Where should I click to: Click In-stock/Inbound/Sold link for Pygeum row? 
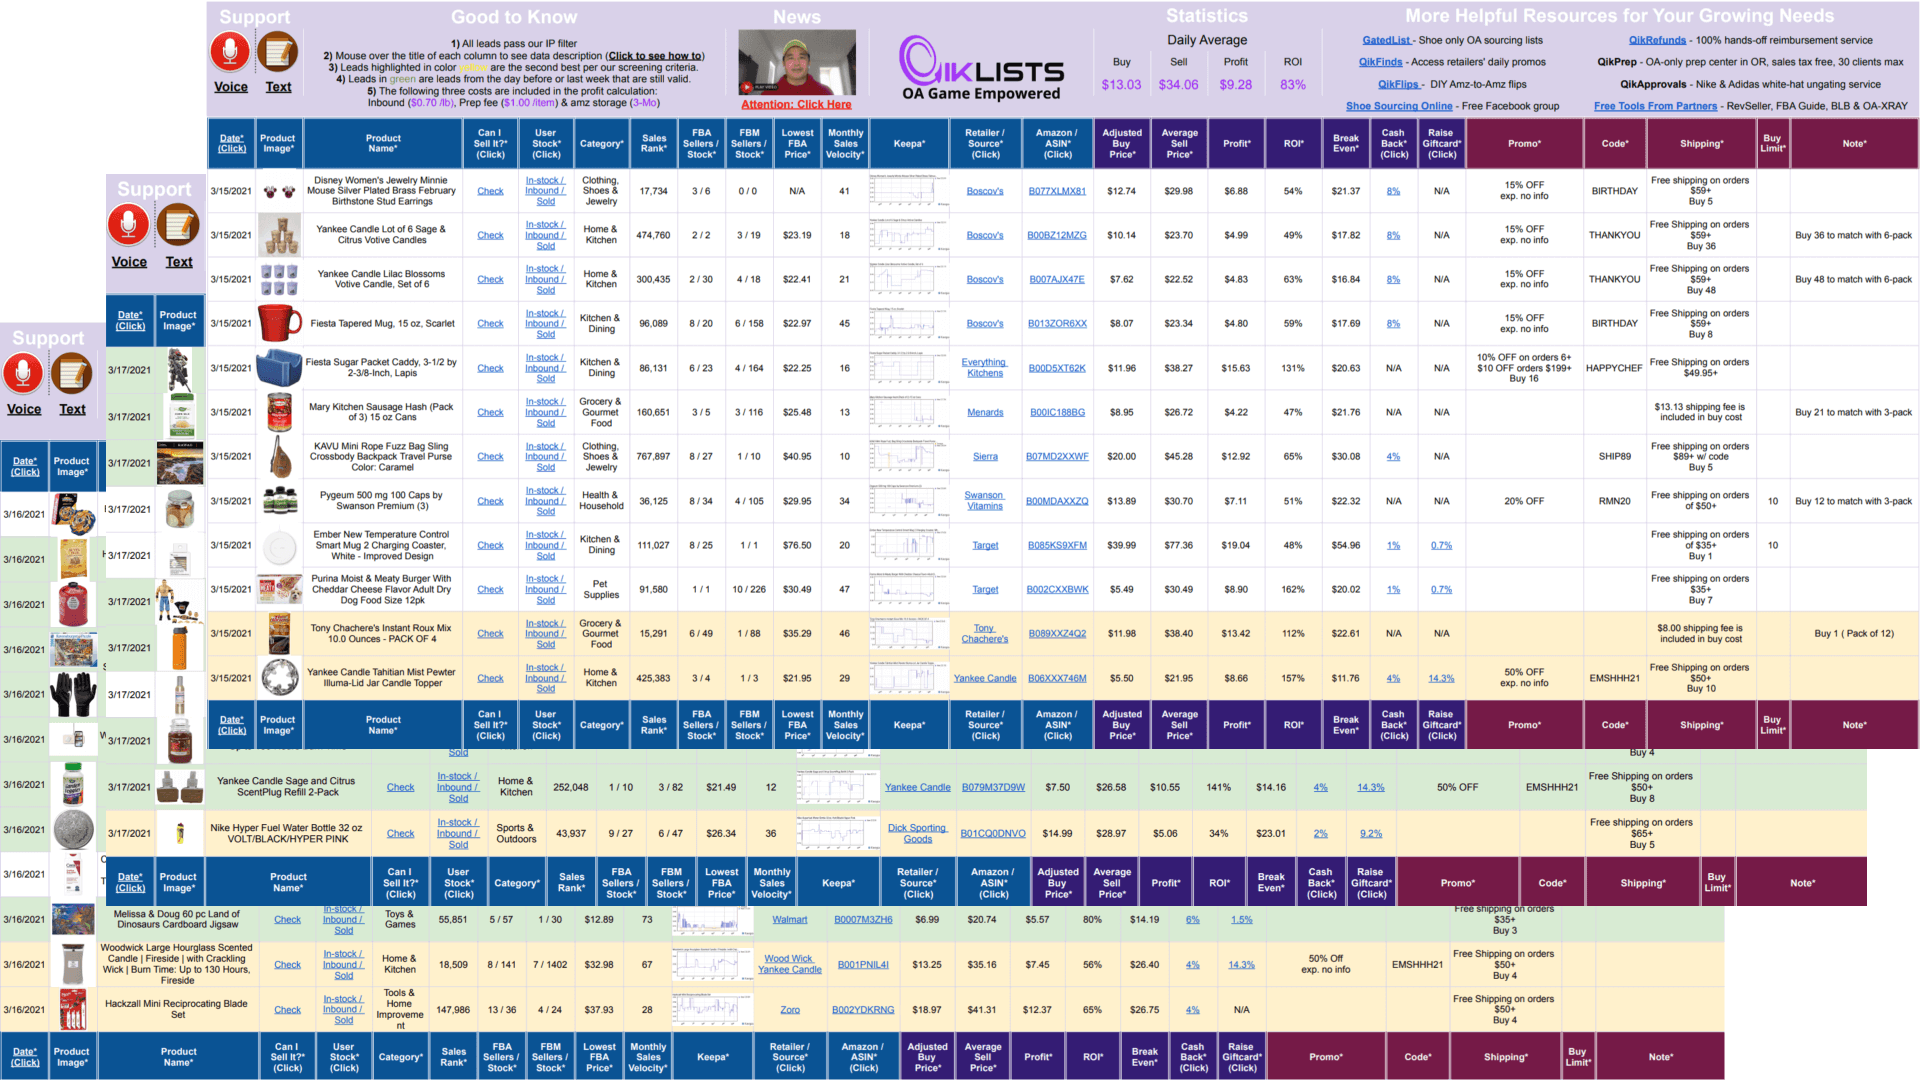[x=545, y=501]
